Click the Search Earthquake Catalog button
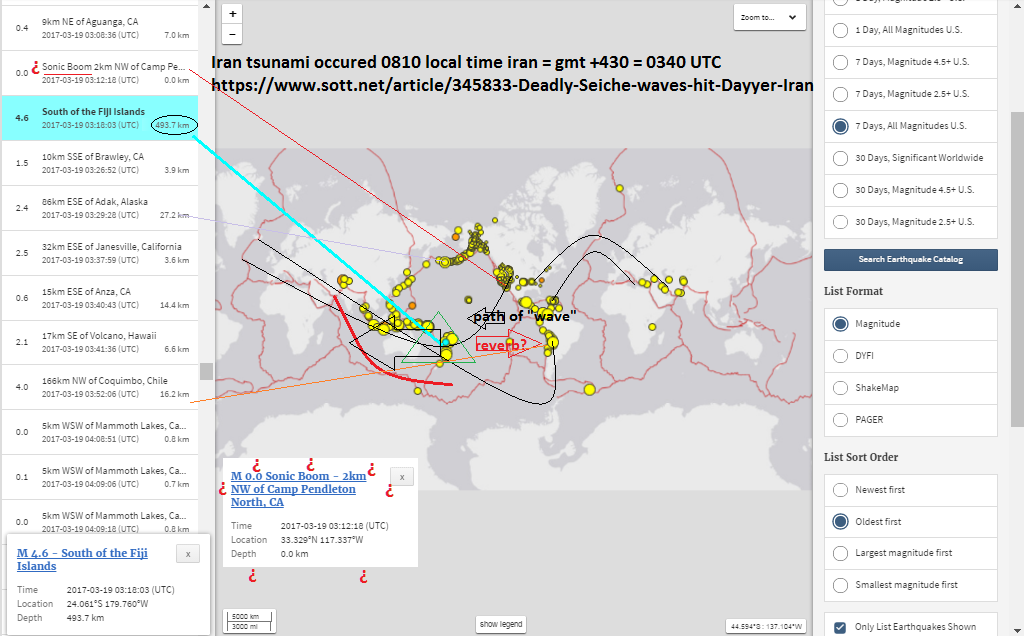The height and width of the screenshot is (636, 1024). point(910,259)
